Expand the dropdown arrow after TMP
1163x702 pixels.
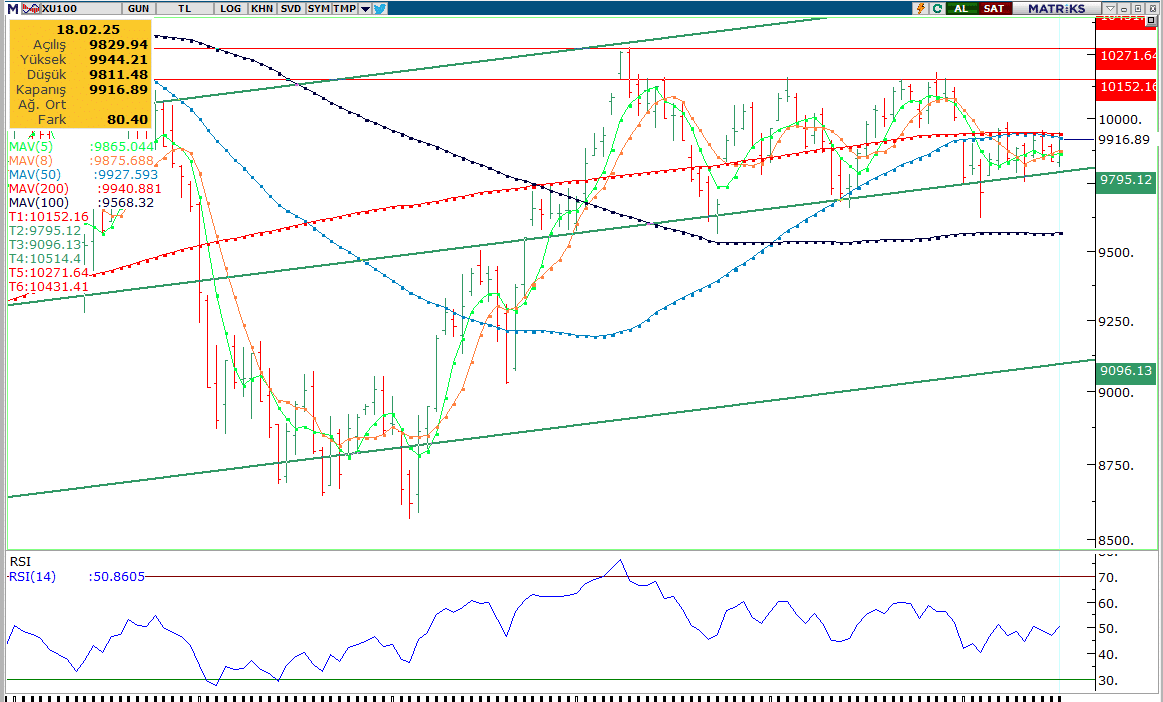click(365, 9)
